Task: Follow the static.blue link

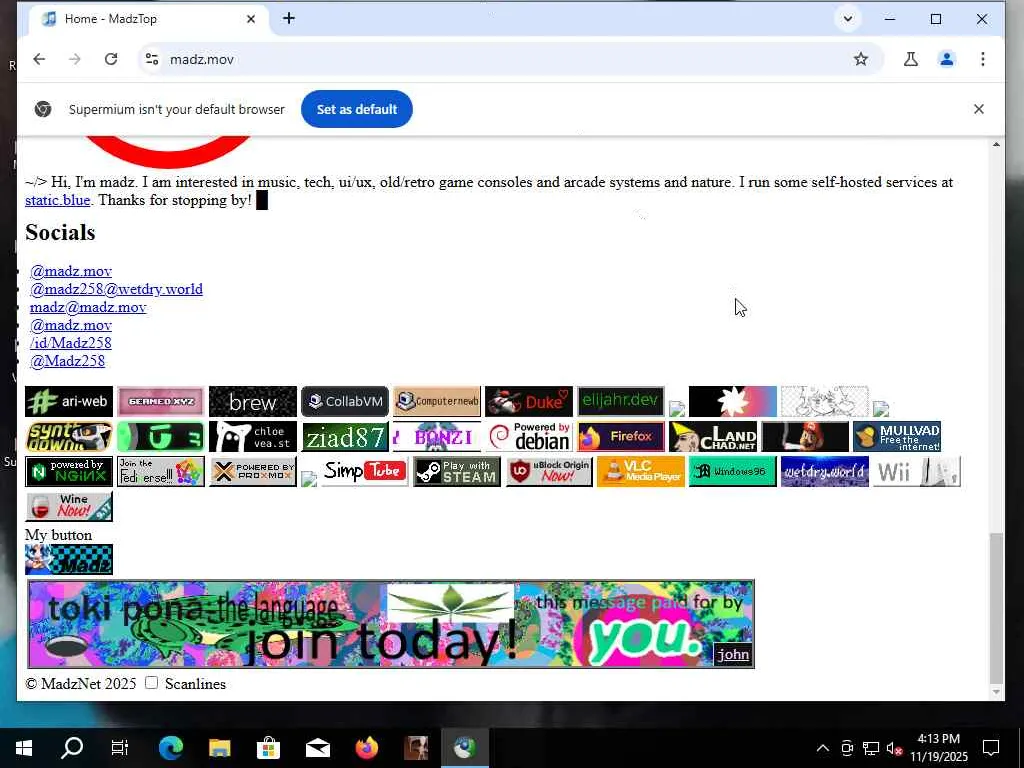Action: 57,200
